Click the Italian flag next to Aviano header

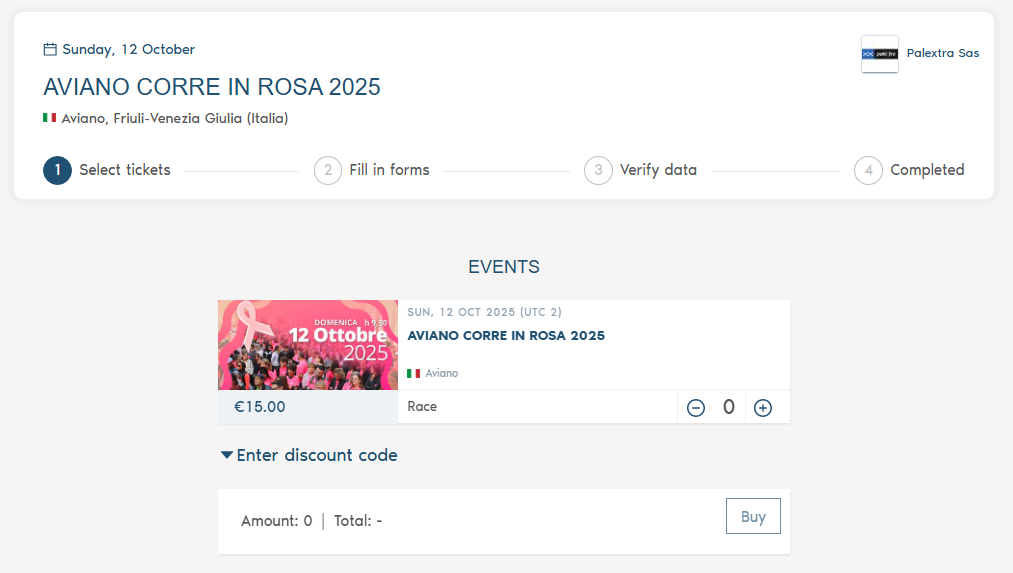49,118
